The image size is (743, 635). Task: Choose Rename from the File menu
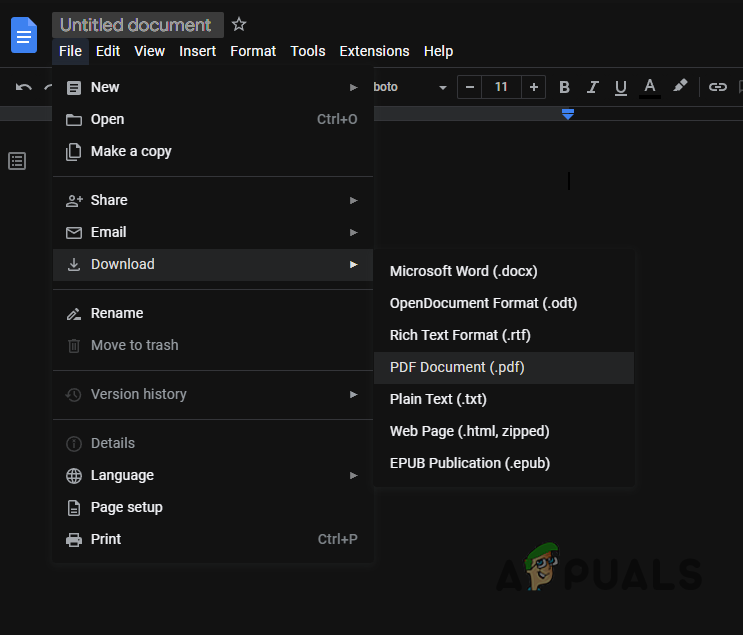click(x=213, y=314)
